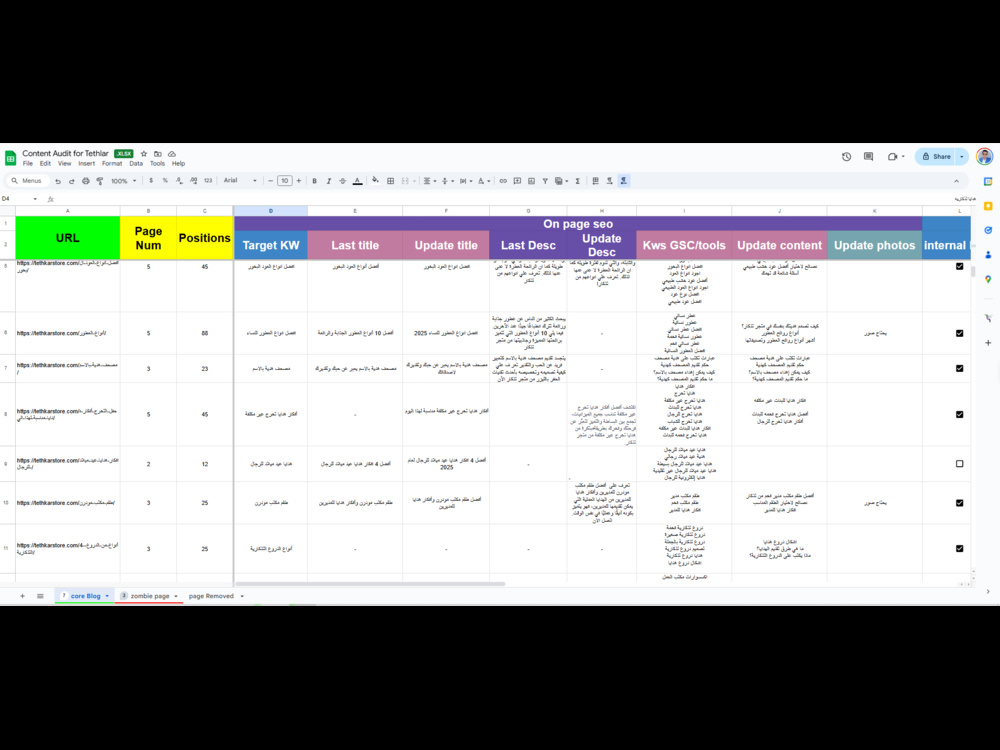Insert a chart from toolbar

531,181
